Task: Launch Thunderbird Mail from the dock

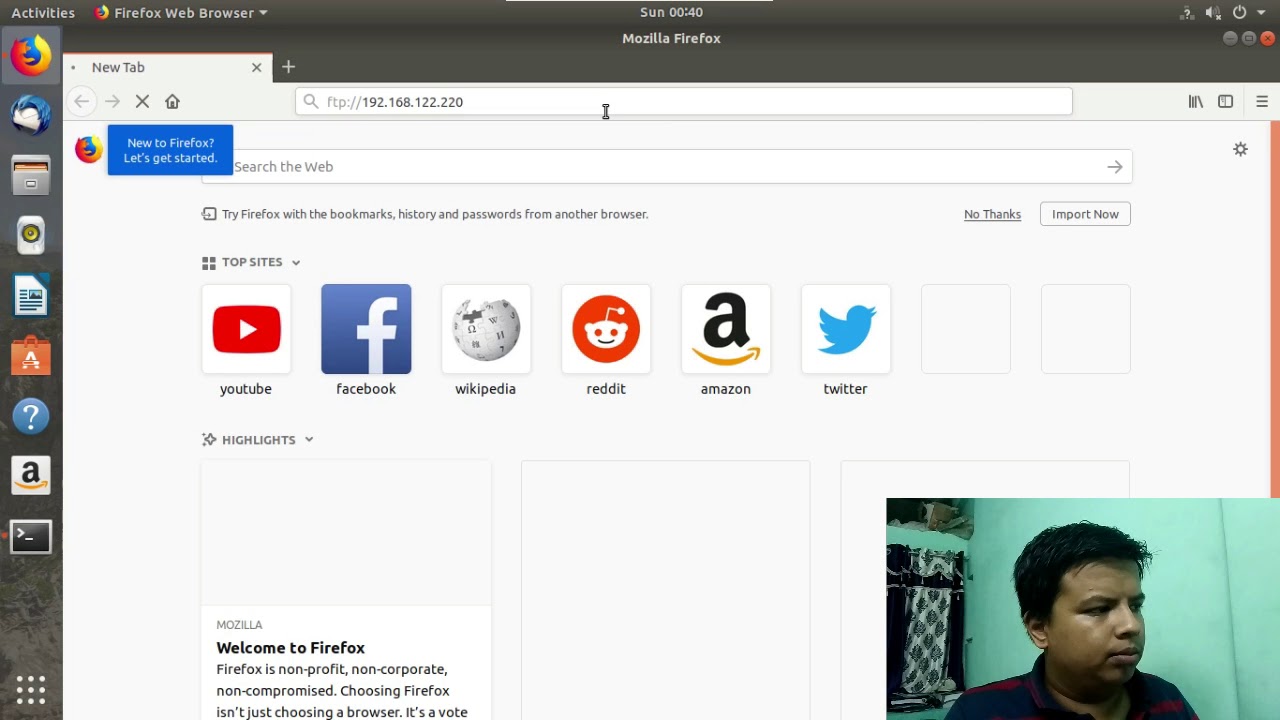Action: coord(31,115)
